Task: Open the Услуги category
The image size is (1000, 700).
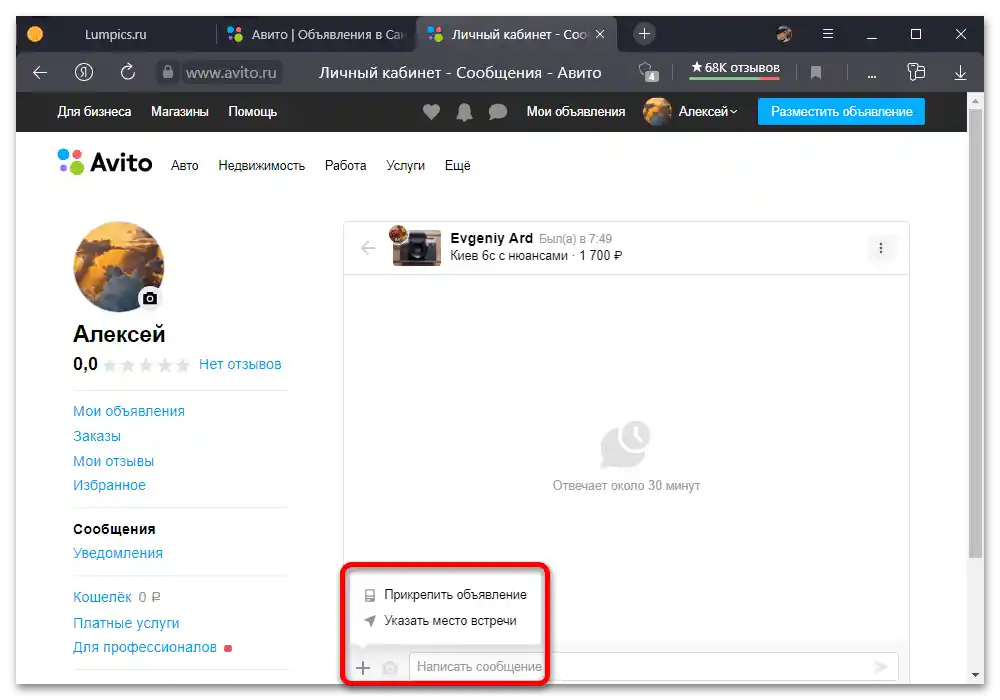Action: click(x=405, y=166)
